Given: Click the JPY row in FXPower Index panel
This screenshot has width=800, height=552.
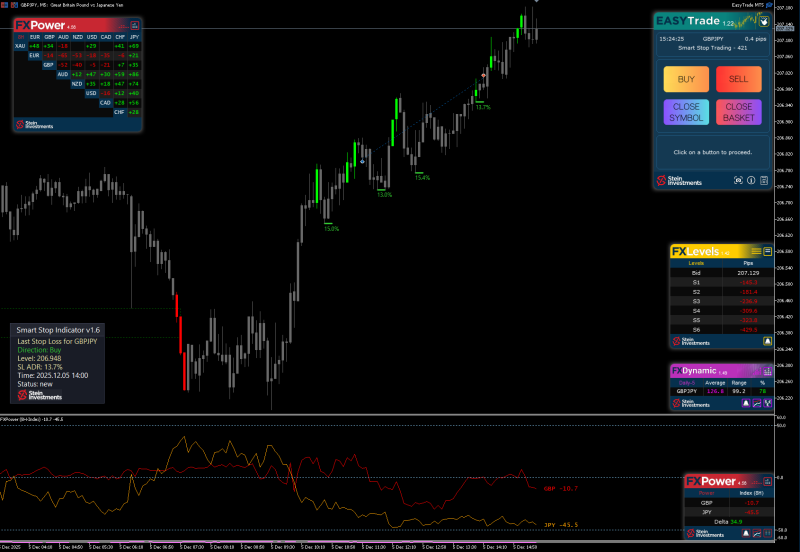Looking at the screenshot, I should pos(729,512).
